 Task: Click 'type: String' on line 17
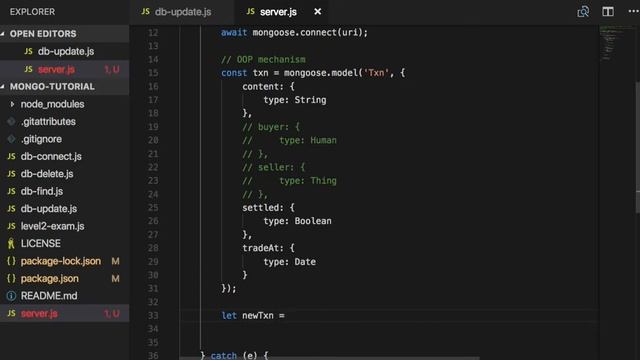point(295,100)
